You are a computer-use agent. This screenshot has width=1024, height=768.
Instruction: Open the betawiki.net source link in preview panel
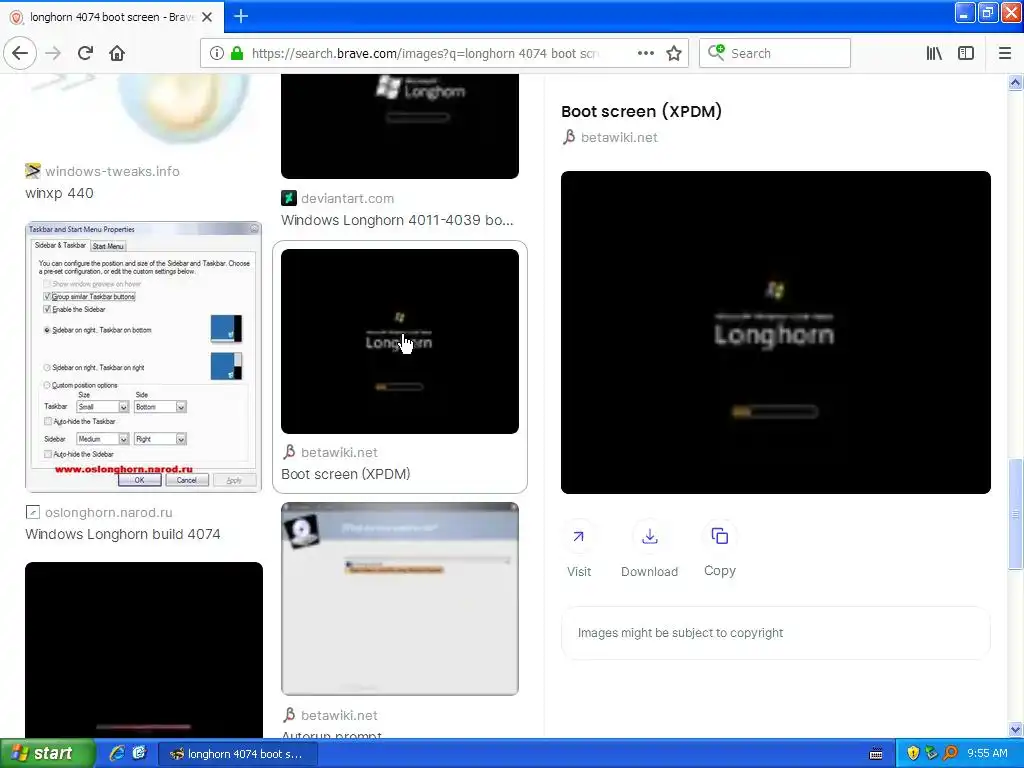[x=619, y=137]
